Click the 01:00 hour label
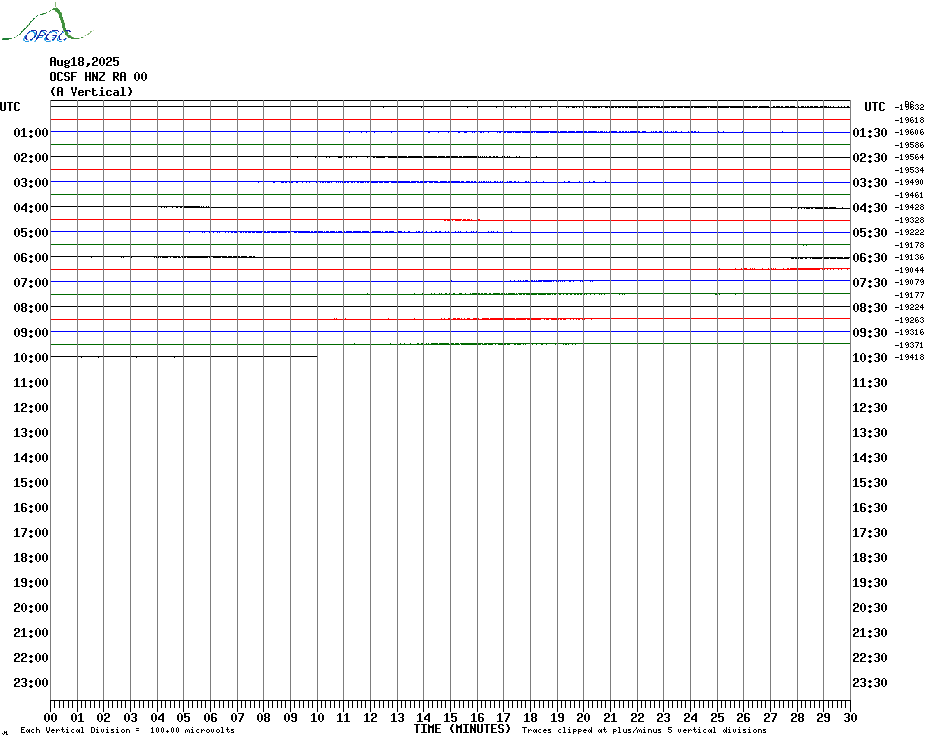Viewport: 930px width, 744px height. point(31,133)
